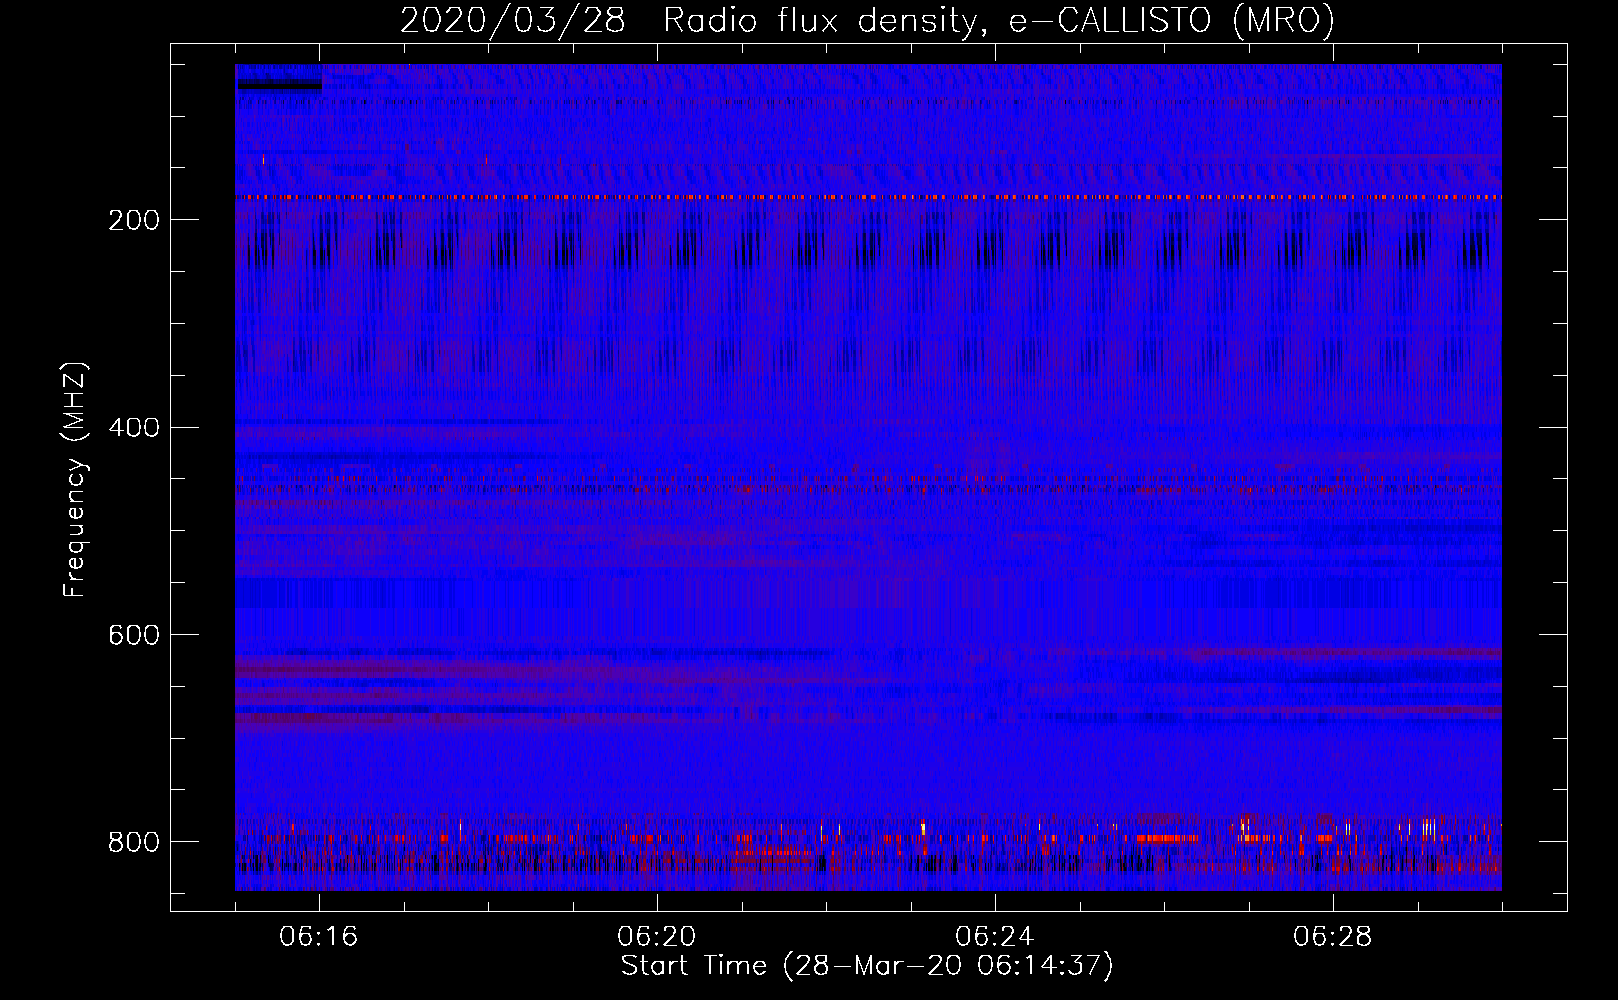
Task: Click the 06:28 time tick label
Action: (1333, 937)
